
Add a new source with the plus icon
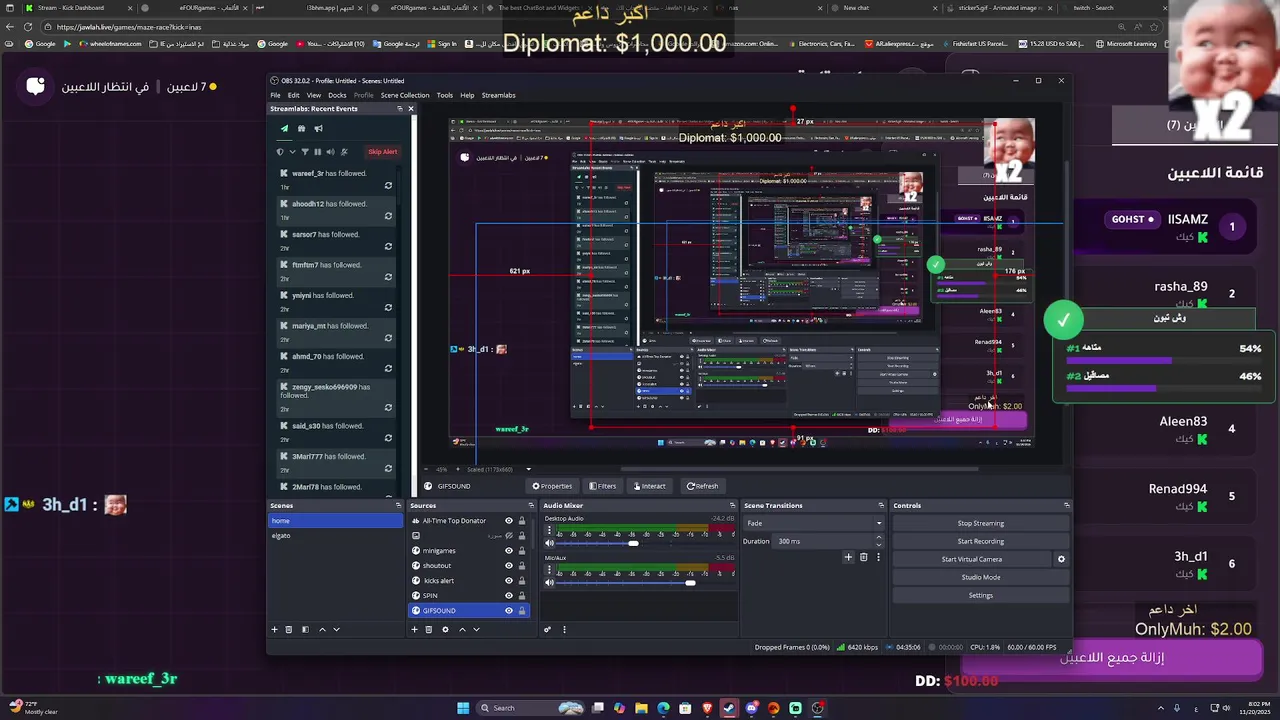414,629
